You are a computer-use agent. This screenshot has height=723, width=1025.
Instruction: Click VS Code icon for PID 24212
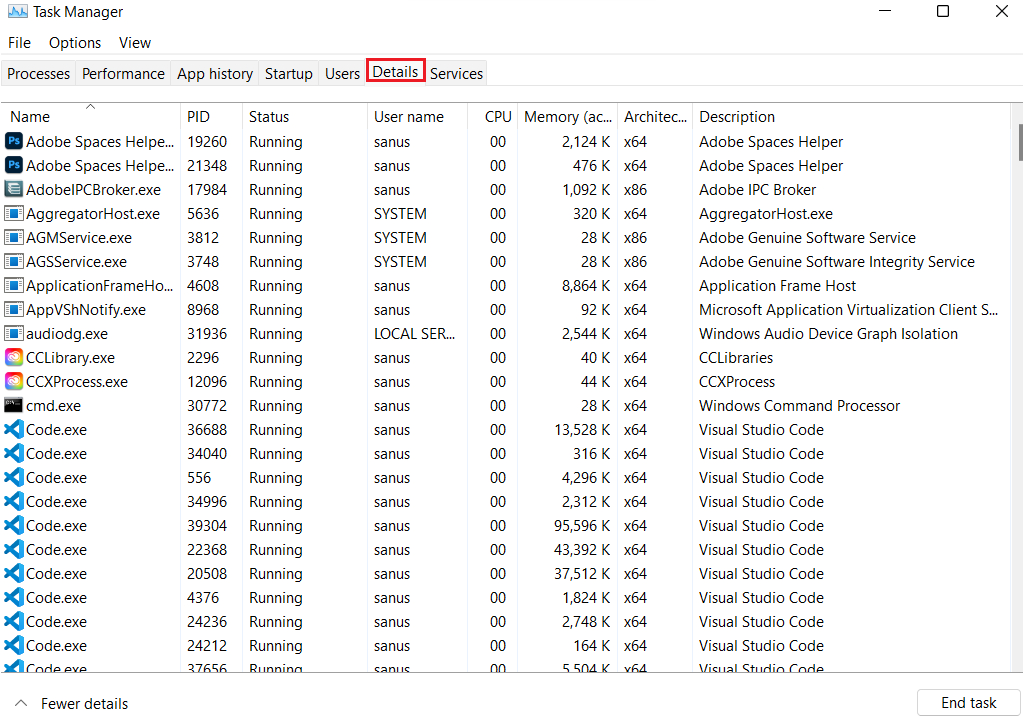[14, 645]
